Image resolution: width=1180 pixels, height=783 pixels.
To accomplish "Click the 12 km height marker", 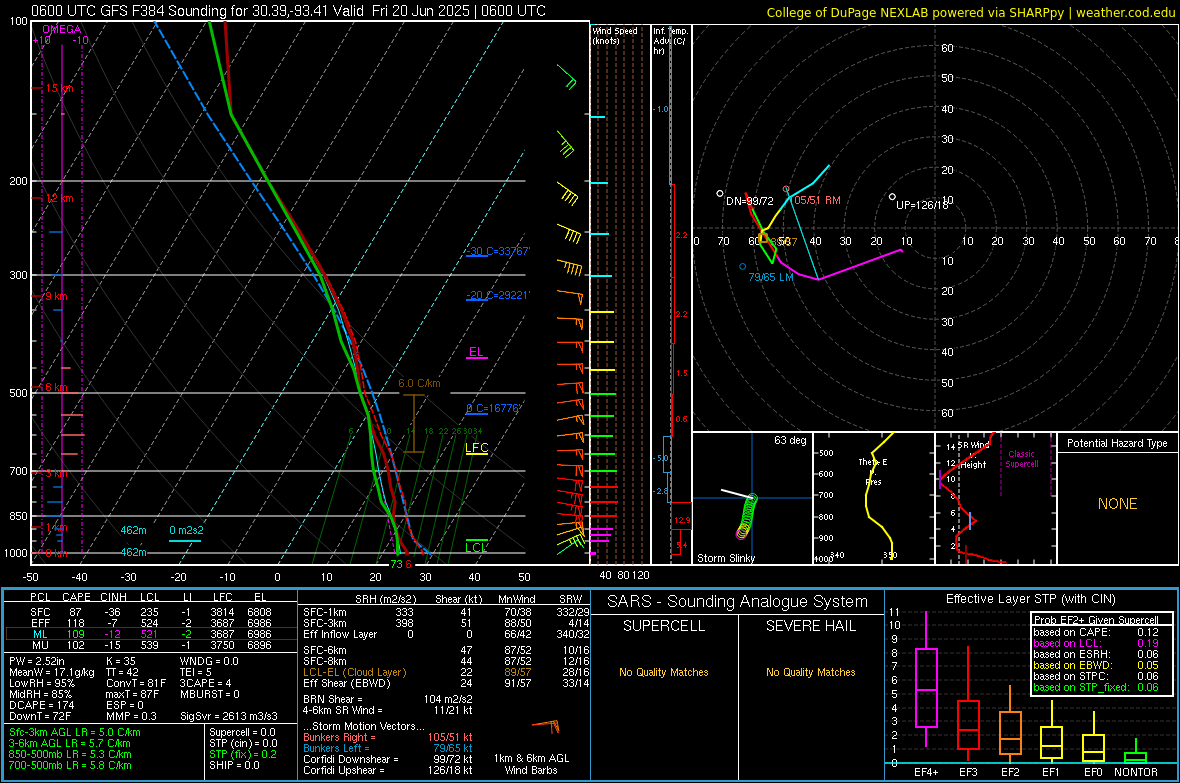I will (x=59, y=198).
